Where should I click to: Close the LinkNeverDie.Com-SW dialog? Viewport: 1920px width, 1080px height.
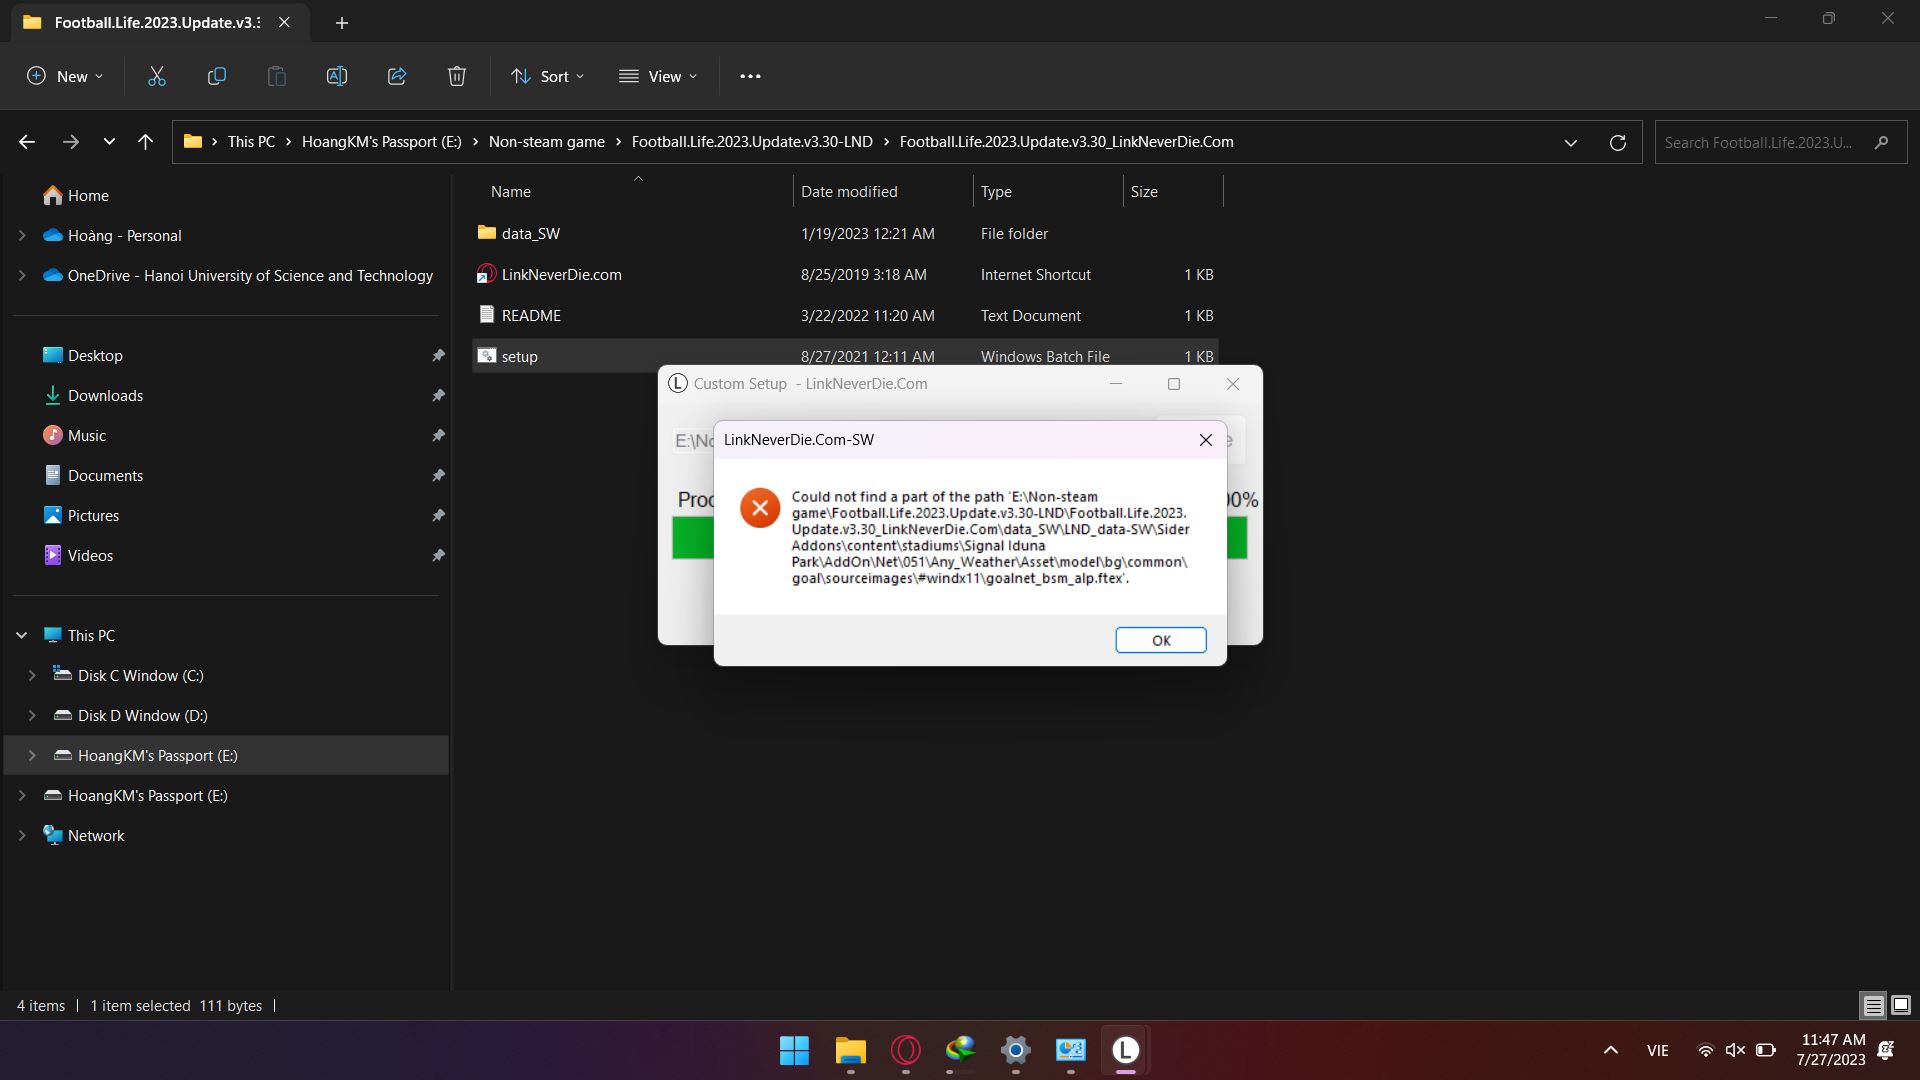1205,439
